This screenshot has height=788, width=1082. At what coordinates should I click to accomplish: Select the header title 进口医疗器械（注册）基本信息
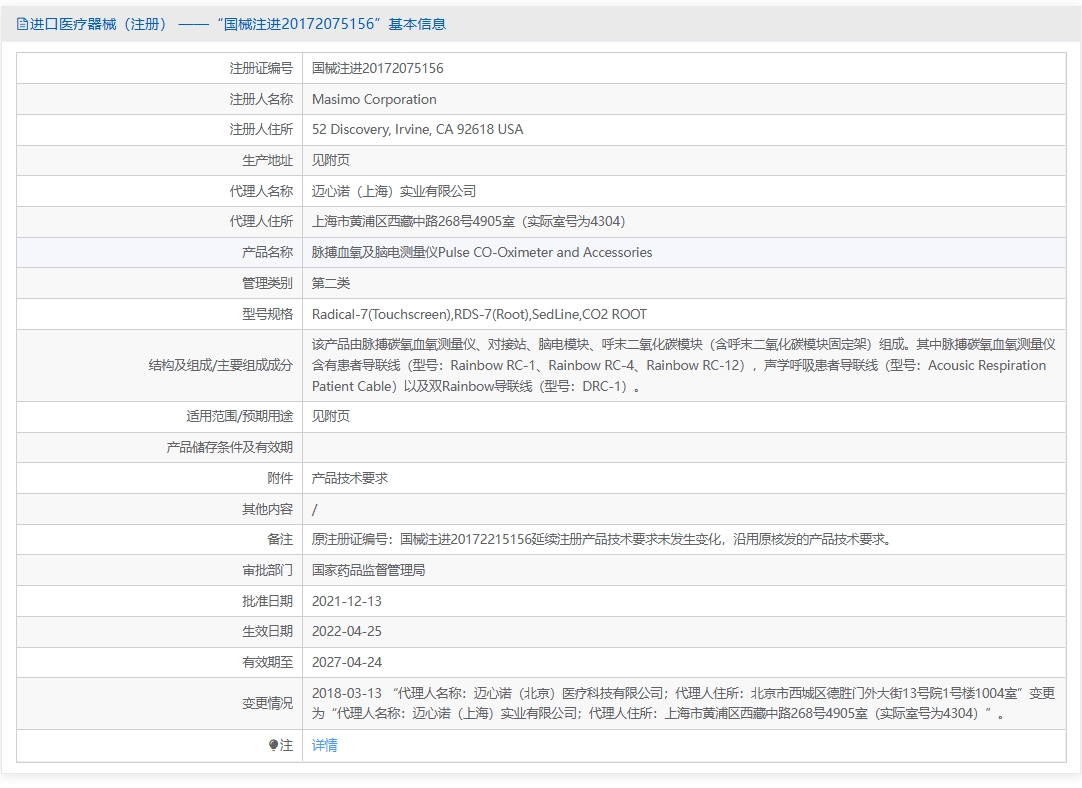tap(237, 24)
